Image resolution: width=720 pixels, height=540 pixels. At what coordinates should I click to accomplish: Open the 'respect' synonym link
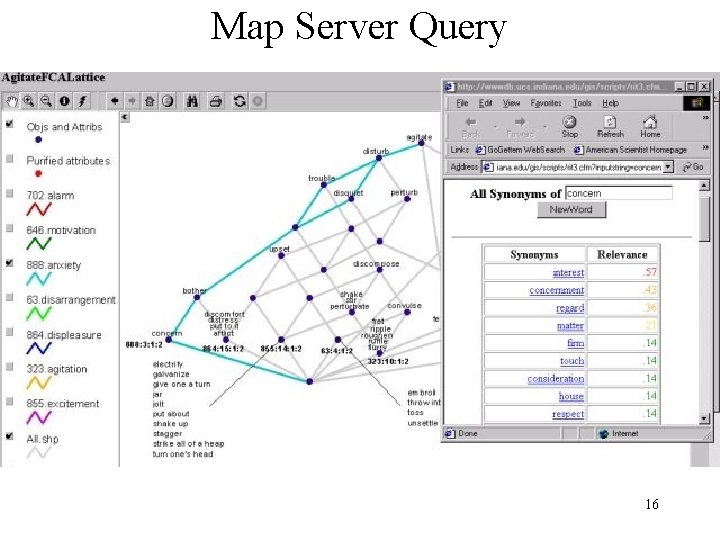tap(568, 414)
